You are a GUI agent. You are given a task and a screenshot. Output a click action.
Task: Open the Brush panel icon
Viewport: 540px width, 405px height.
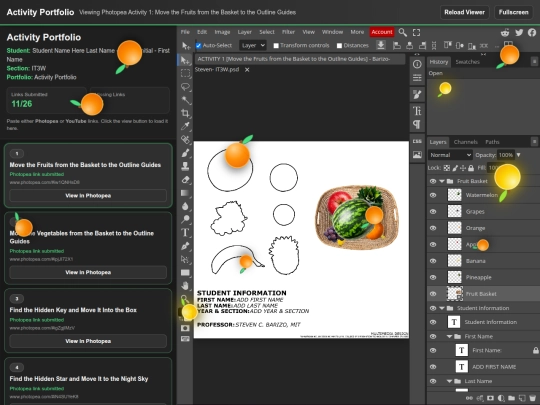417,94
